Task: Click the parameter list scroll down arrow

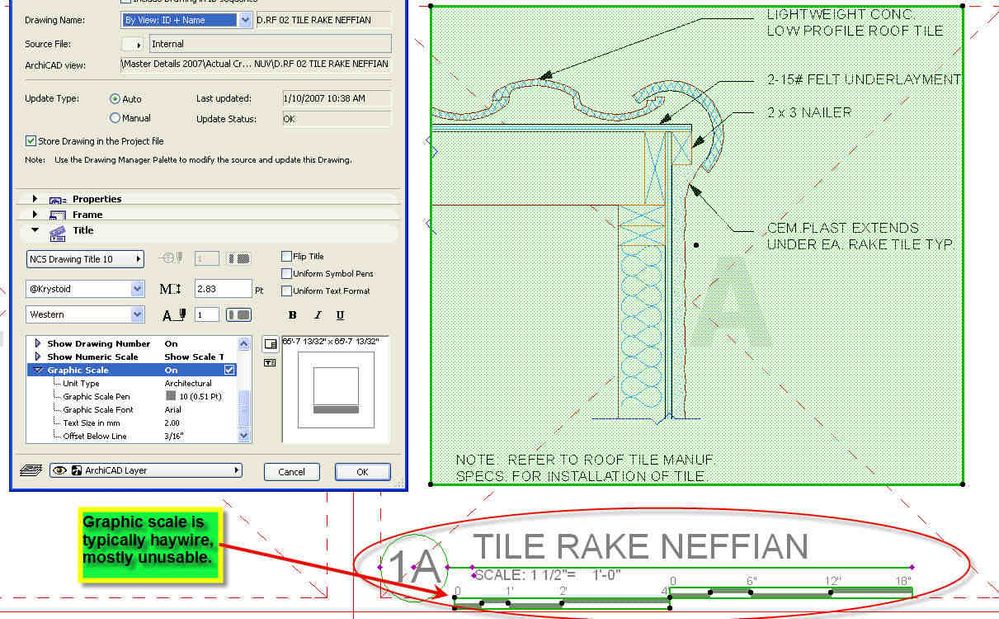Action: click(244, 436)
